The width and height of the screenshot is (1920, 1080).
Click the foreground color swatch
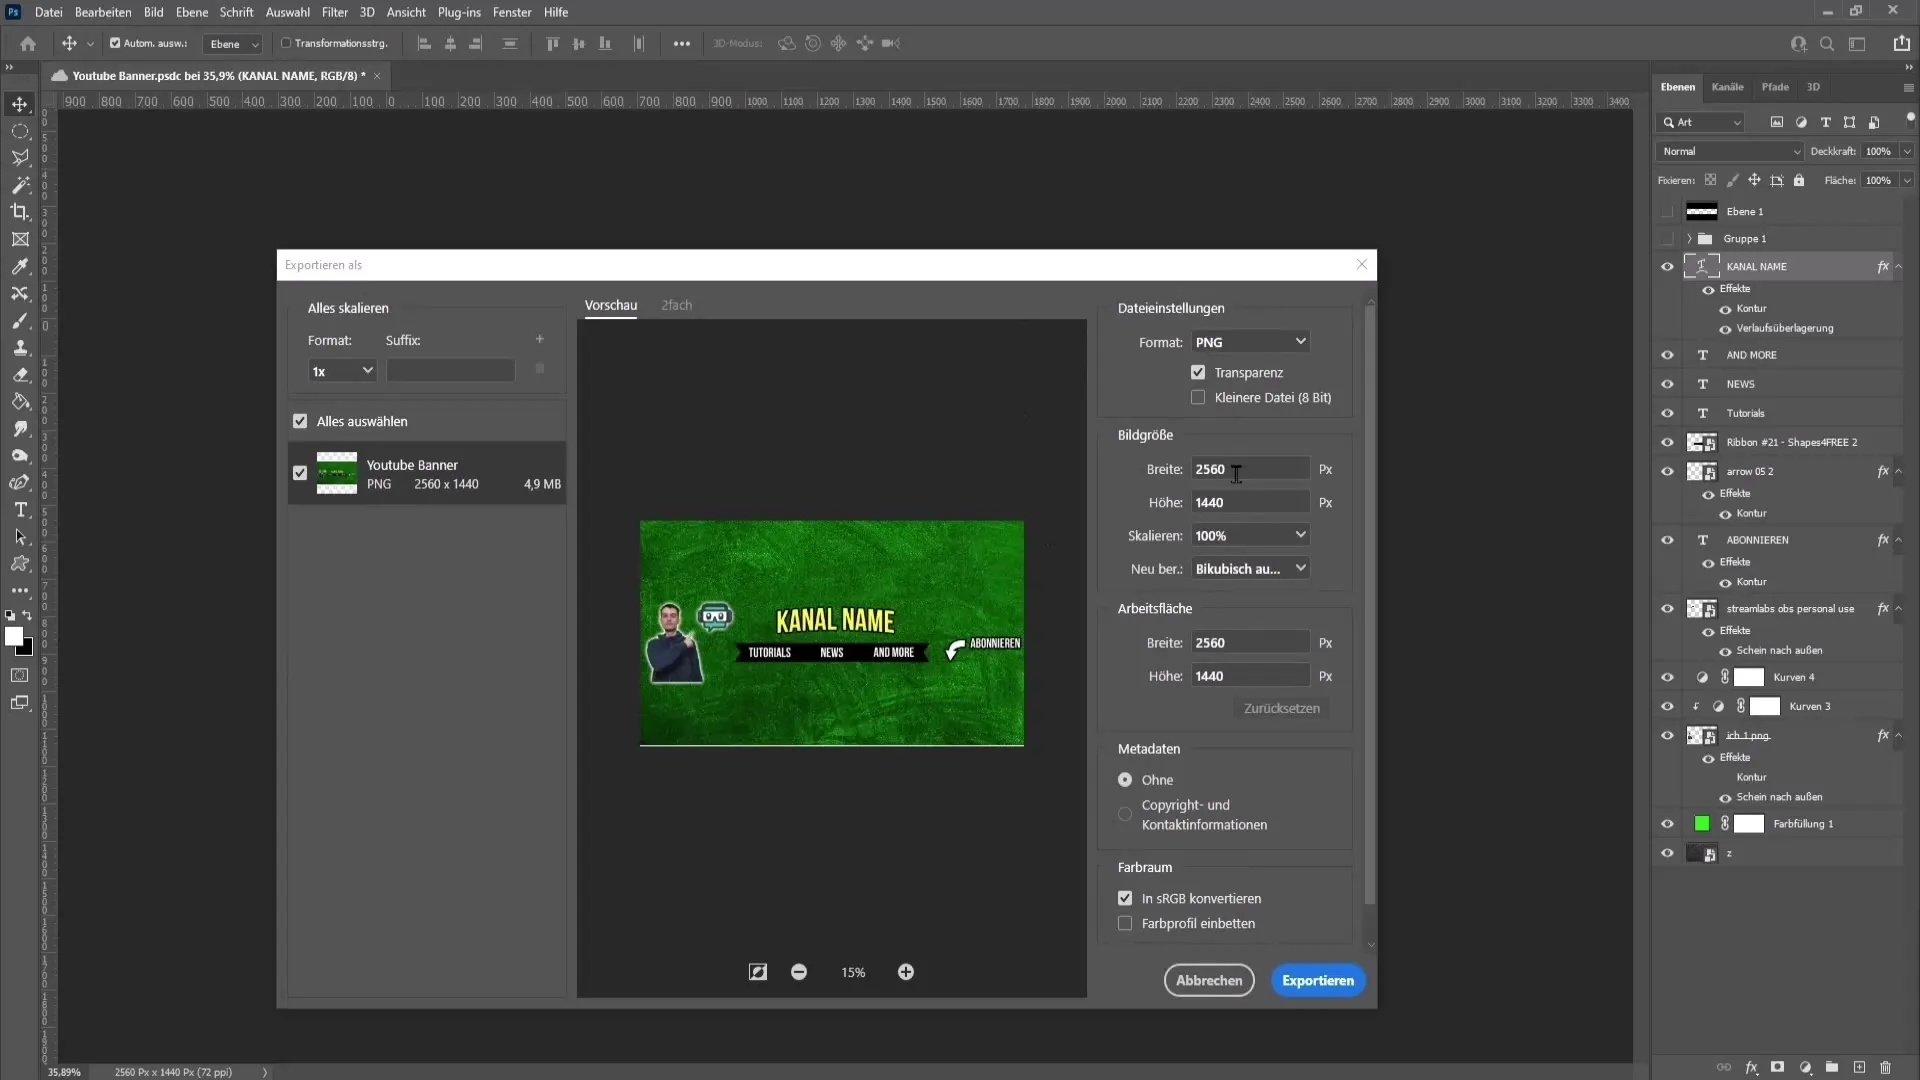pos(14,637)
